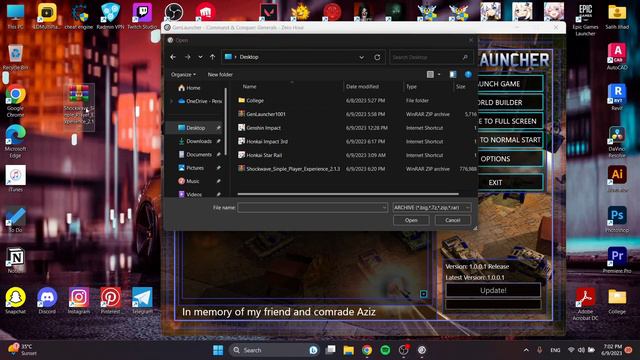Open Epic Games Launcher shortcut
The image size is (640, 360).
click(x=585, y=20)
